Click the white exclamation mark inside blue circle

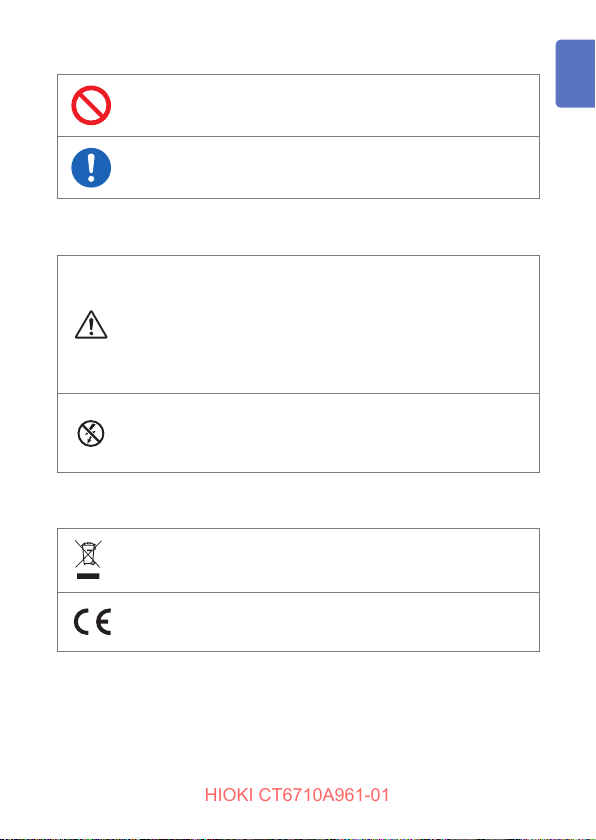click(x=91, y=167)
